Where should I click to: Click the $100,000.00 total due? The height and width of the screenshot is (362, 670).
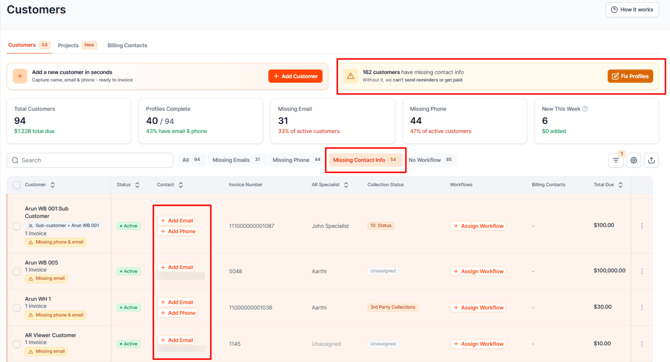tap(609, 271)
